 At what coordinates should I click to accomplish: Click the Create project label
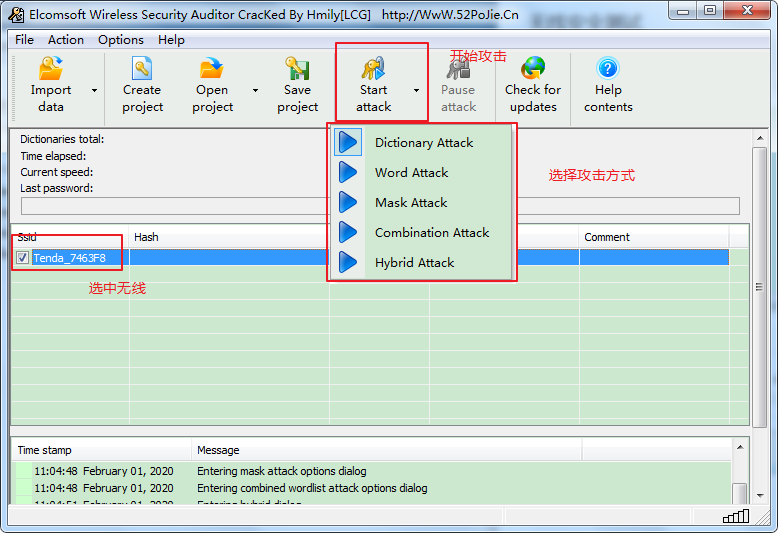(142, 98)
